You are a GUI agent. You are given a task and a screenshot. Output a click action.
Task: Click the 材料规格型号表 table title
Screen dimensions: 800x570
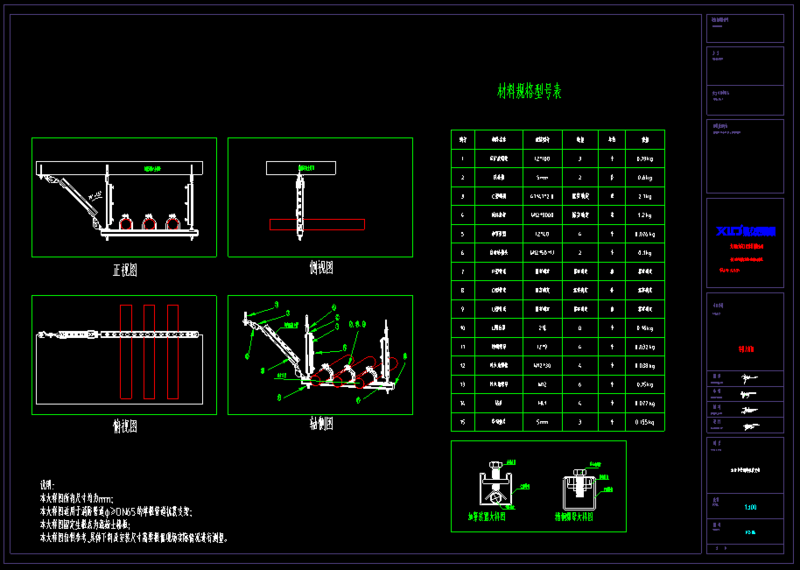coord(530,91)
